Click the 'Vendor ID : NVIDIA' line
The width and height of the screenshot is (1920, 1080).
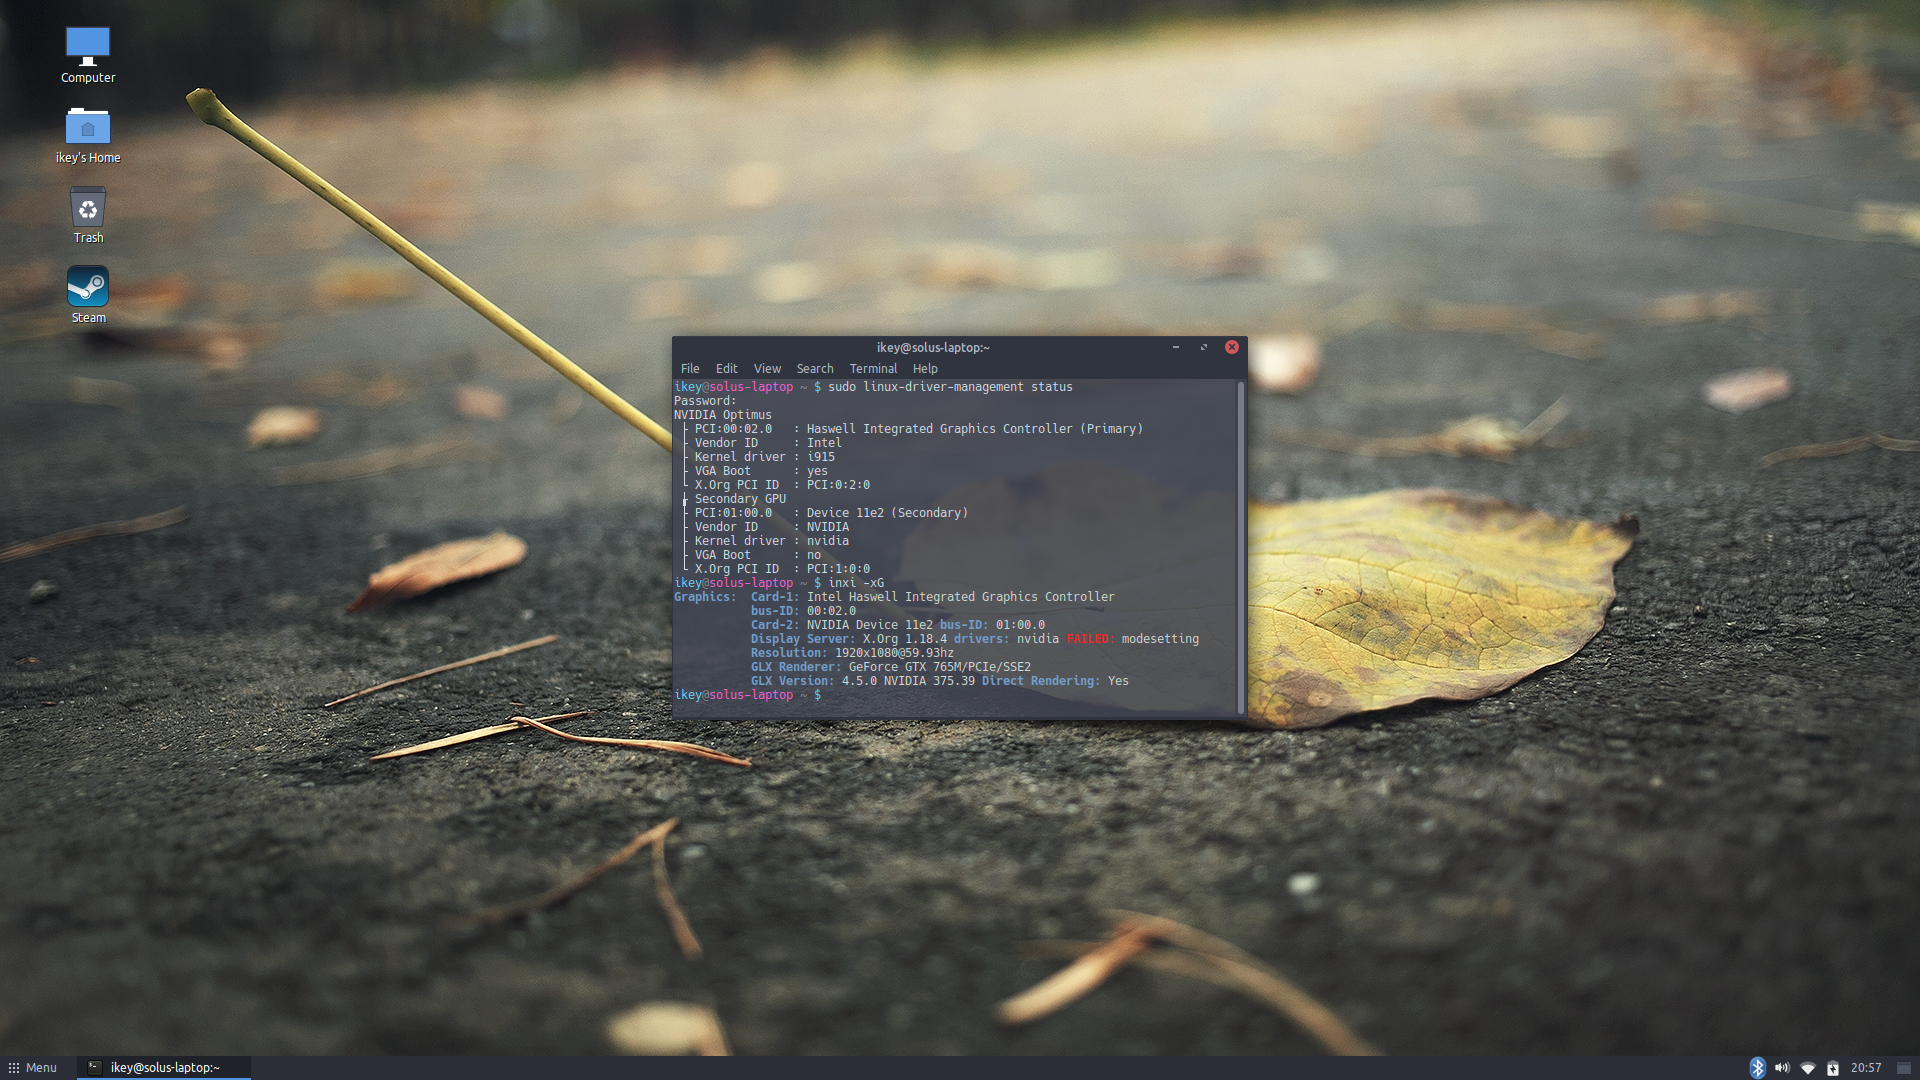pyautogui.click(x=772, y=527)
